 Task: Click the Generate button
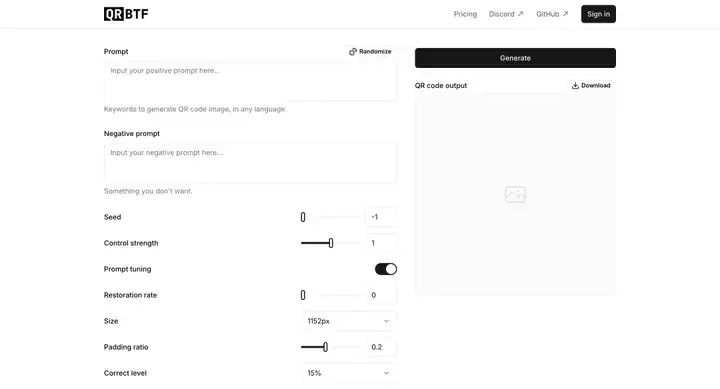(x=515, y=58)
